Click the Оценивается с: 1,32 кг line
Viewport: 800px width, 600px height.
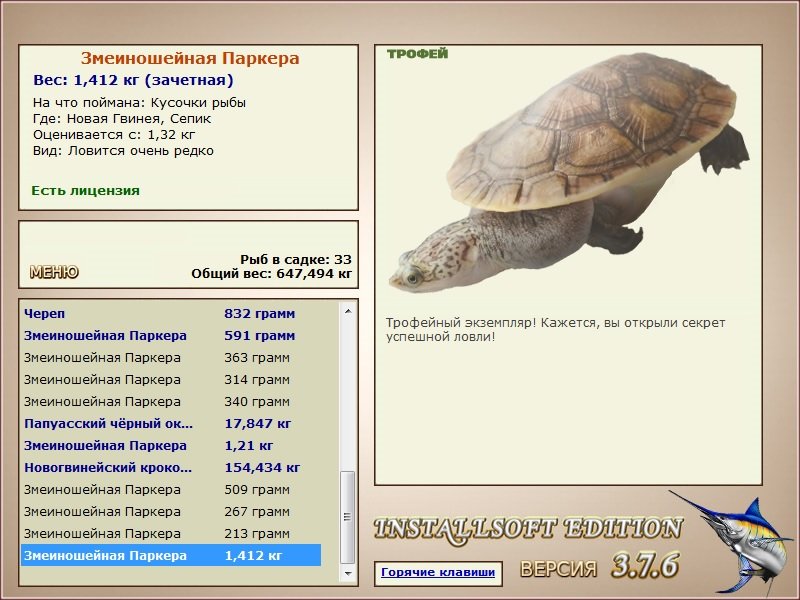click(114, 135)
